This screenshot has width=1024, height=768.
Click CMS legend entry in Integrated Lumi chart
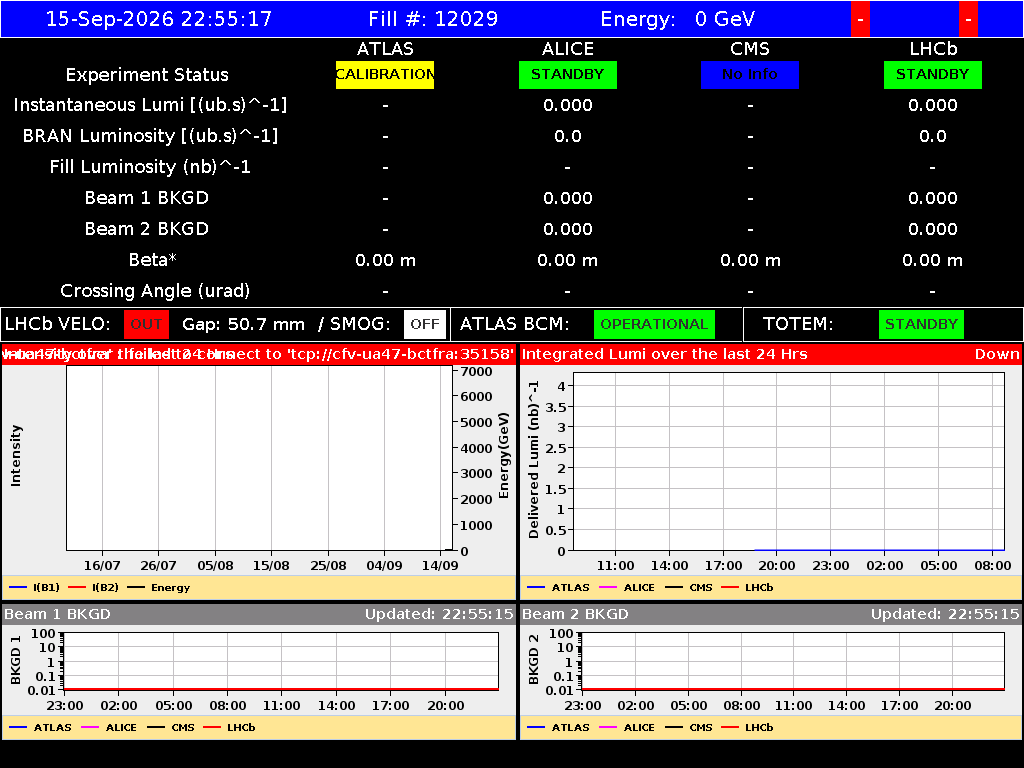[x=689, y=587]
